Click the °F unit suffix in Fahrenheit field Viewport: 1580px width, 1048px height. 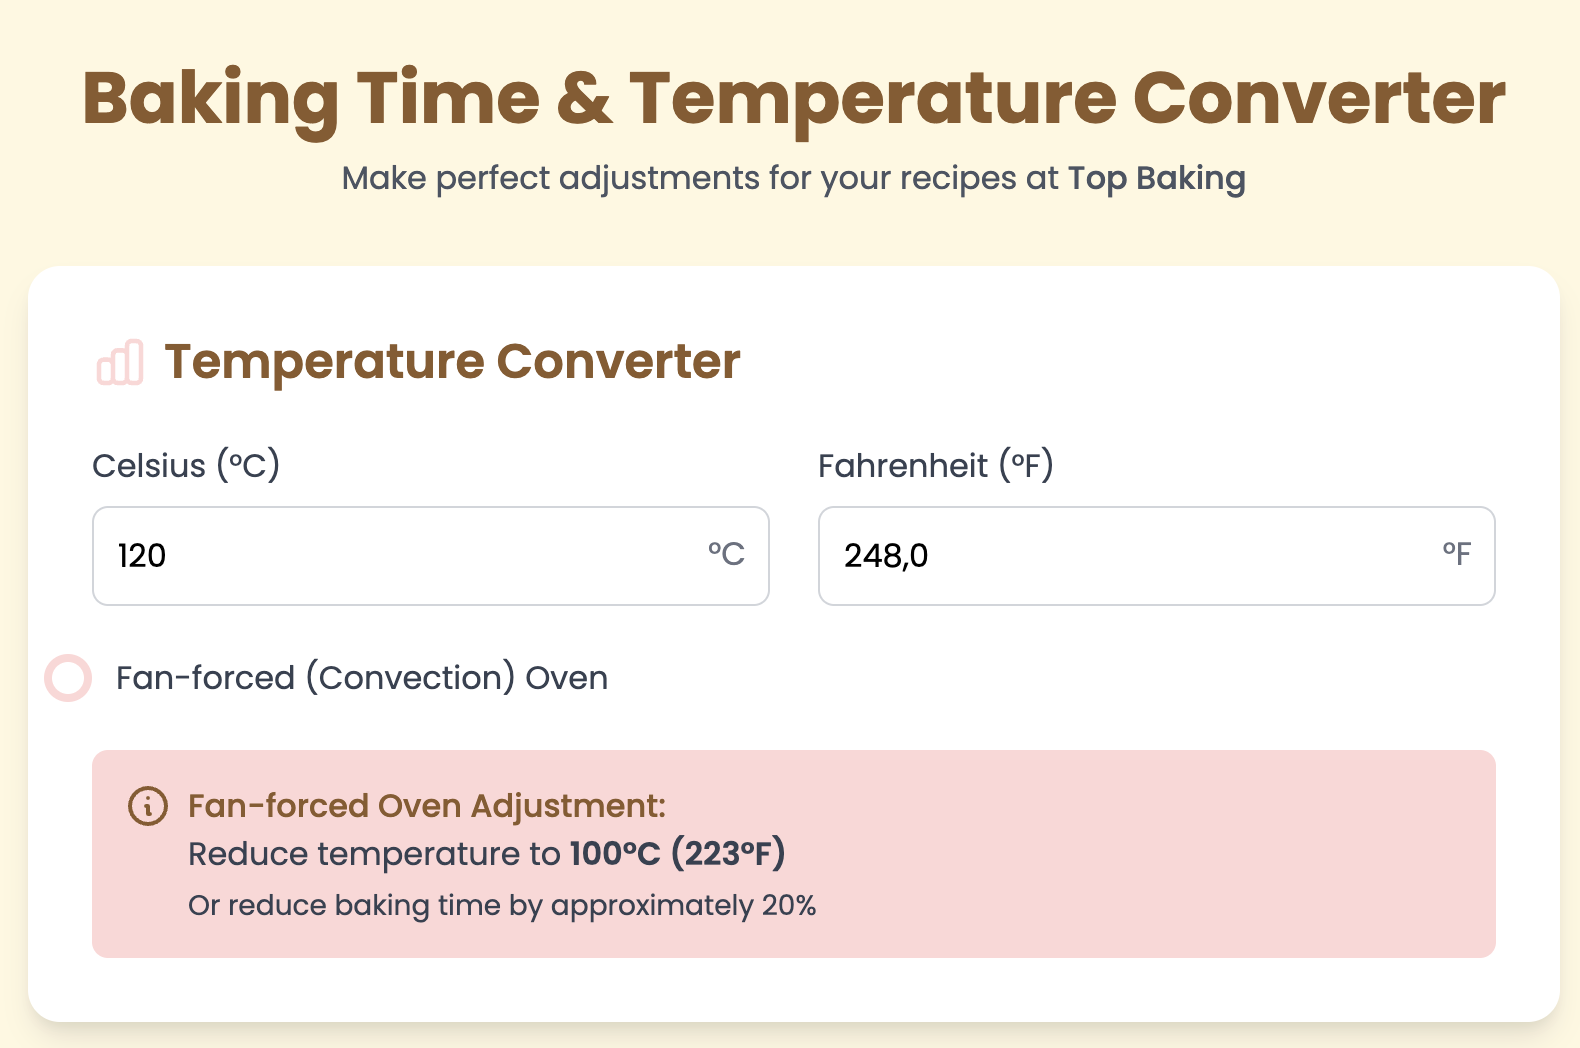pyautogui.click(x=1456, y=554)
